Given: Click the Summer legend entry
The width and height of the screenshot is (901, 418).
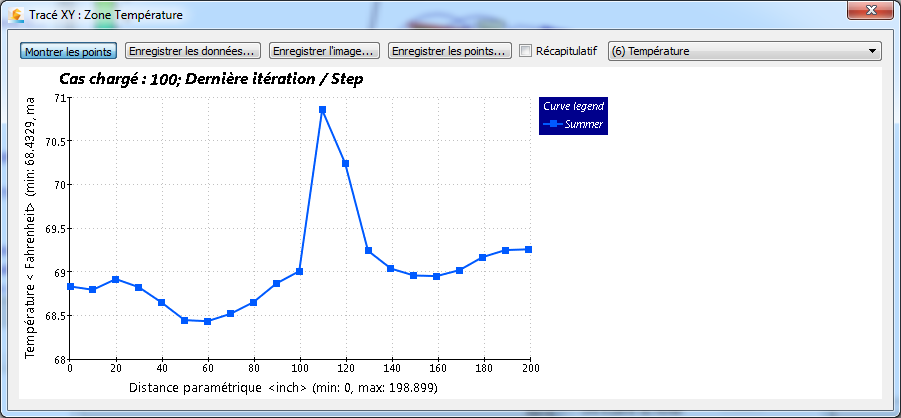Looking at the screenshot, I should click(x=572, y=124).
